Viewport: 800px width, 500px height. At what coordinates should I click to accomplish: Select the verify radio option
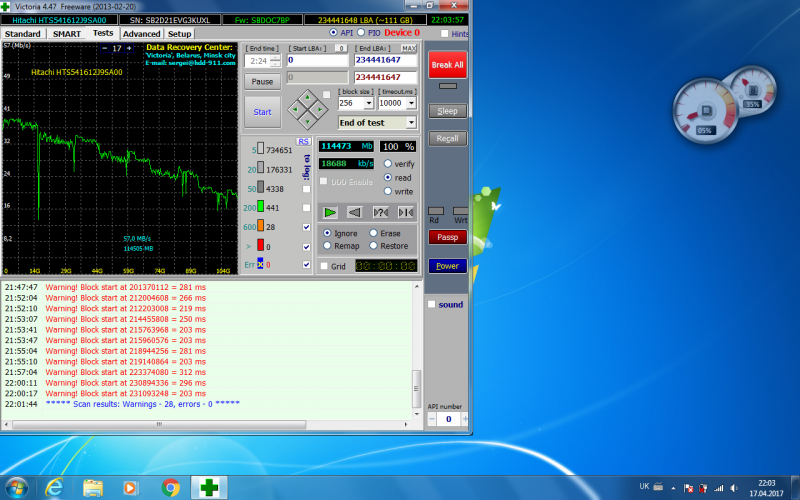(x=388, y=163)
